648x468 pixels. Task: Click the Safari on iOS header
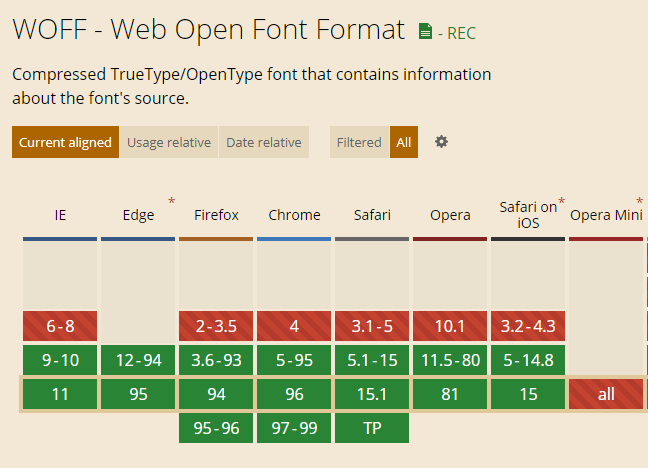(528, 215)
